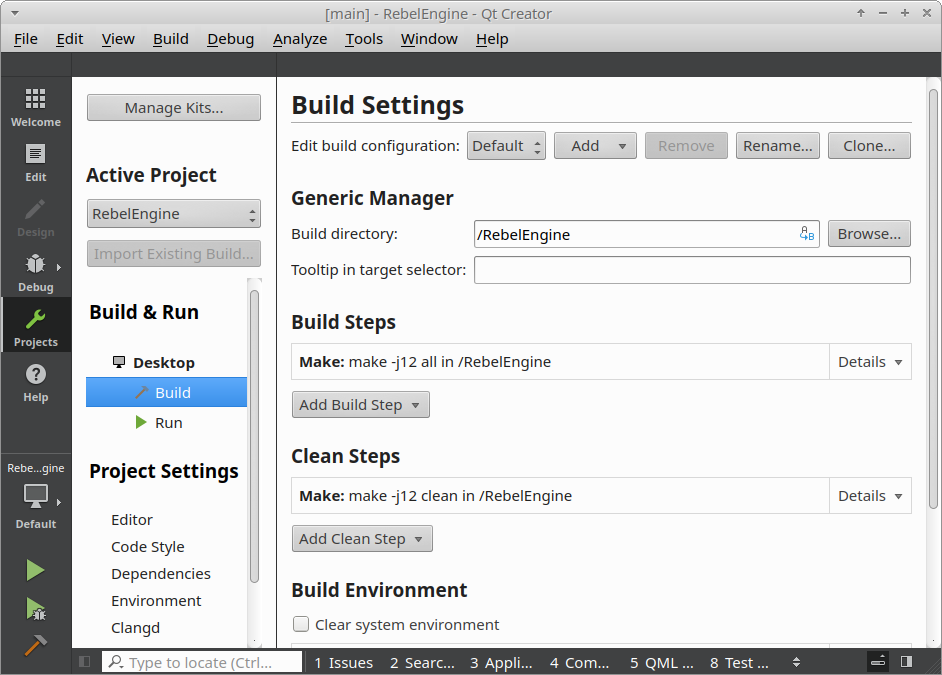Click the Desktop kit monitor icon
This screenshot has height=675, width=942.
point(119,362)
